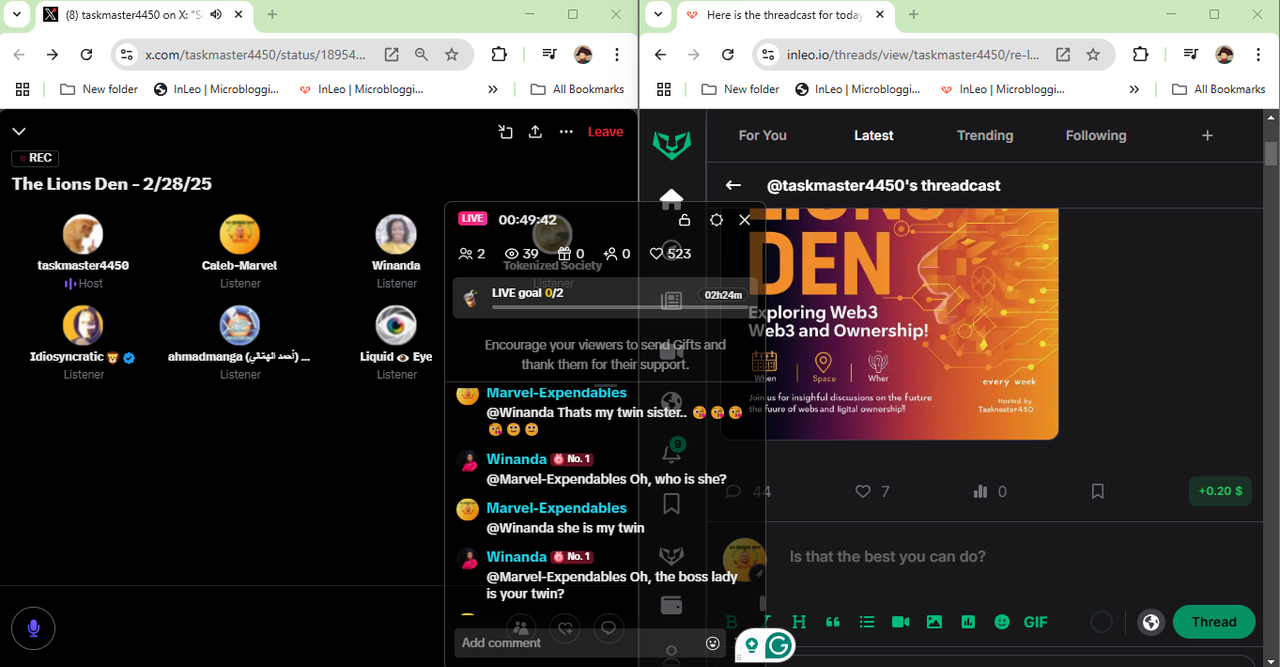Screen dimensions: 1280x667
Task: Switch to the Trending tab
Action: click(985, 135)
